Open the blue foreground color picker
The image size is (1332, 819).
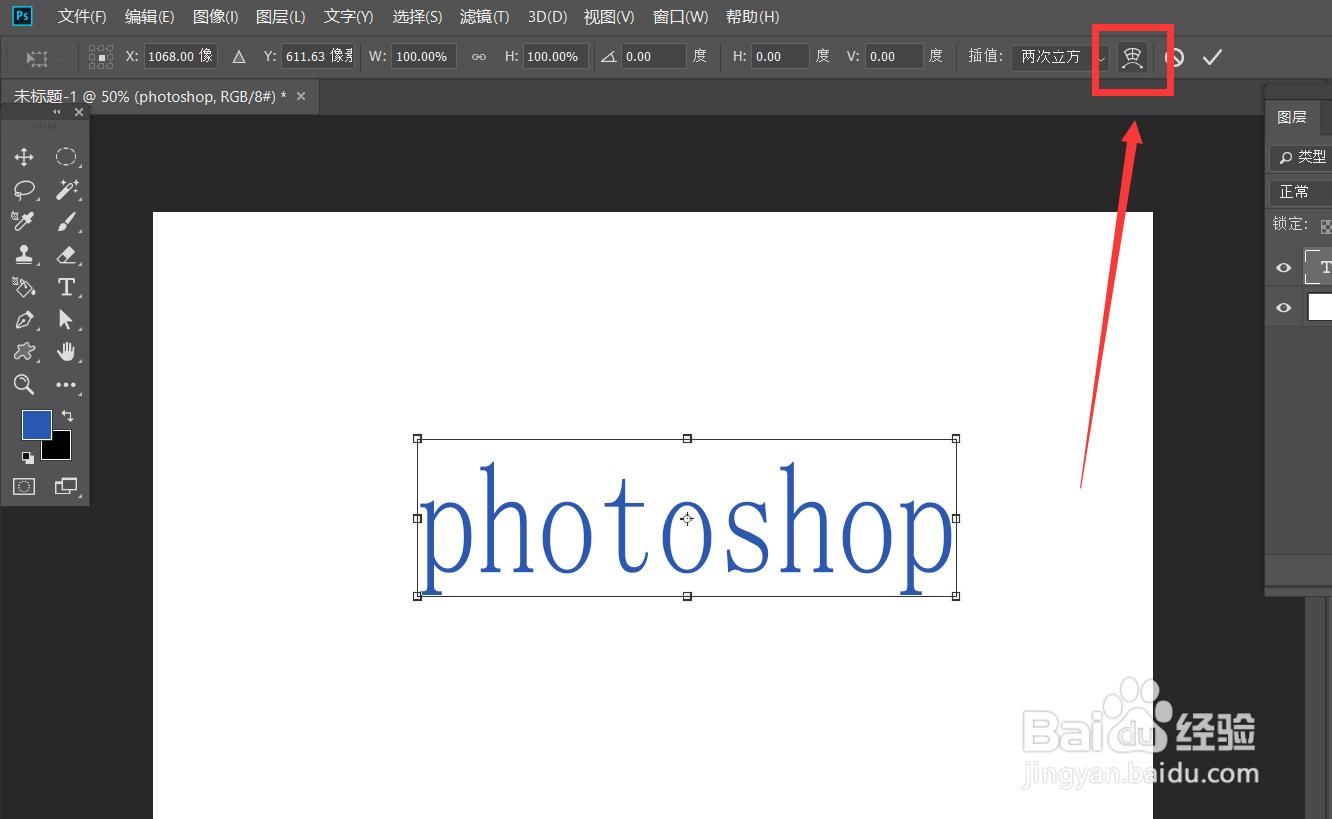(x=36, y=424)
